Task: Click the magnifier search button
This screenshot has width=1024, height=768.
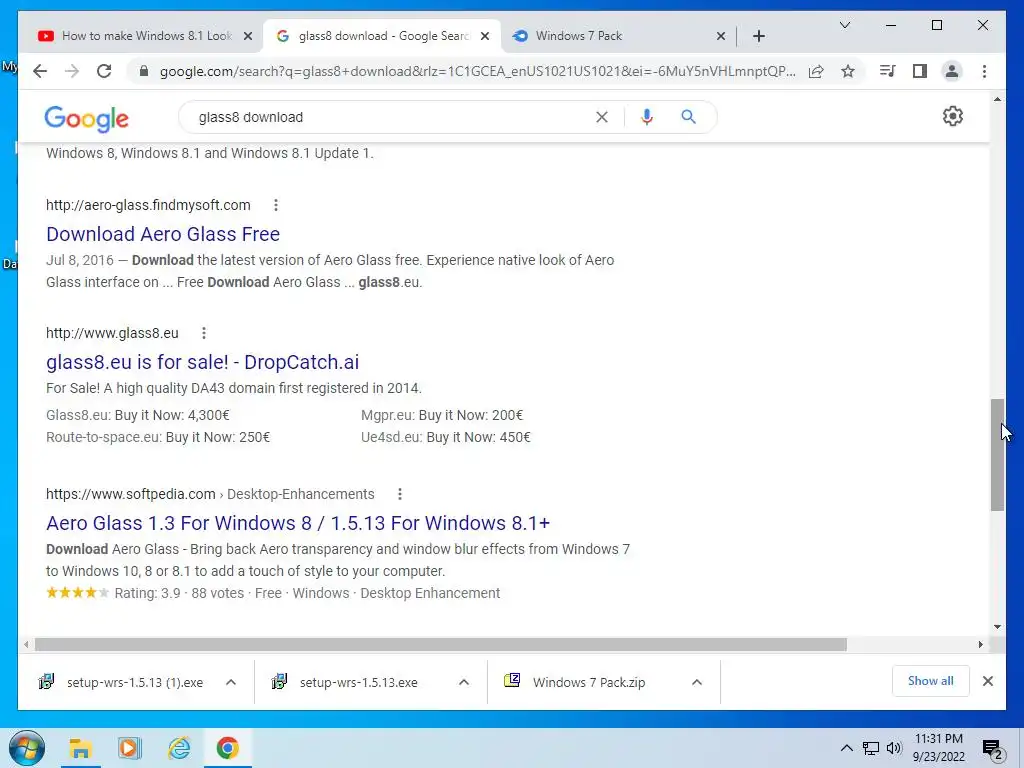Action: pos(688,117)
